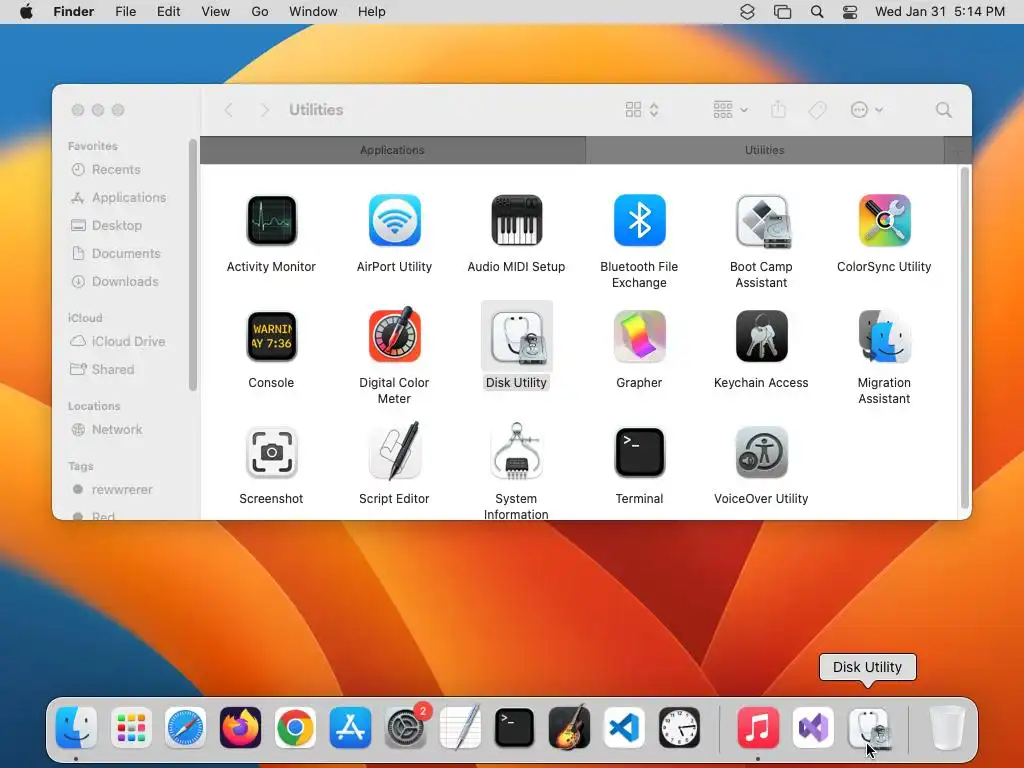Select the VoiceOver Utility icon

(x=761, y=453)
